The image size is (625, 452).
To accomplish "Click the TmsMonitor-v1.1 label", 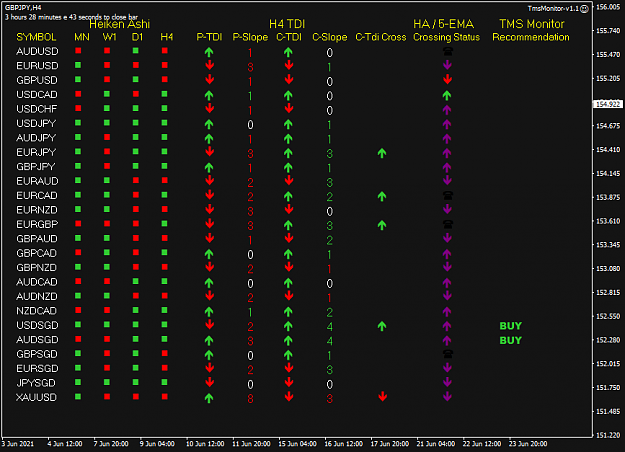I will pyautogui.click(x=553, y=8).
